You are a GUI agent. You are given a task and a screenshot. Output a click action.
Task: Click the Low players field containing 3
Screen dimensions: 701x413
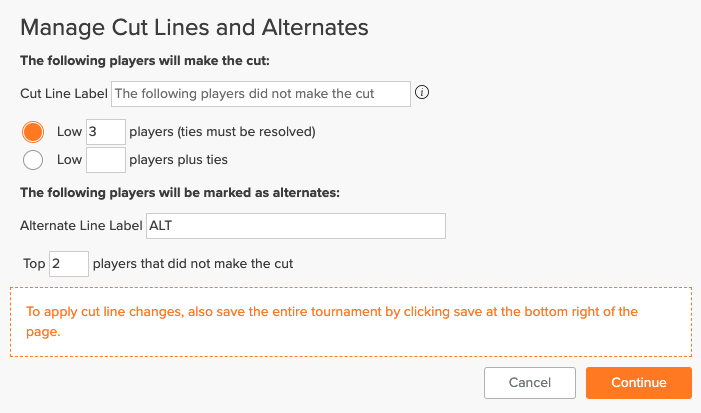pyautogui.click(x=106, y=132)
